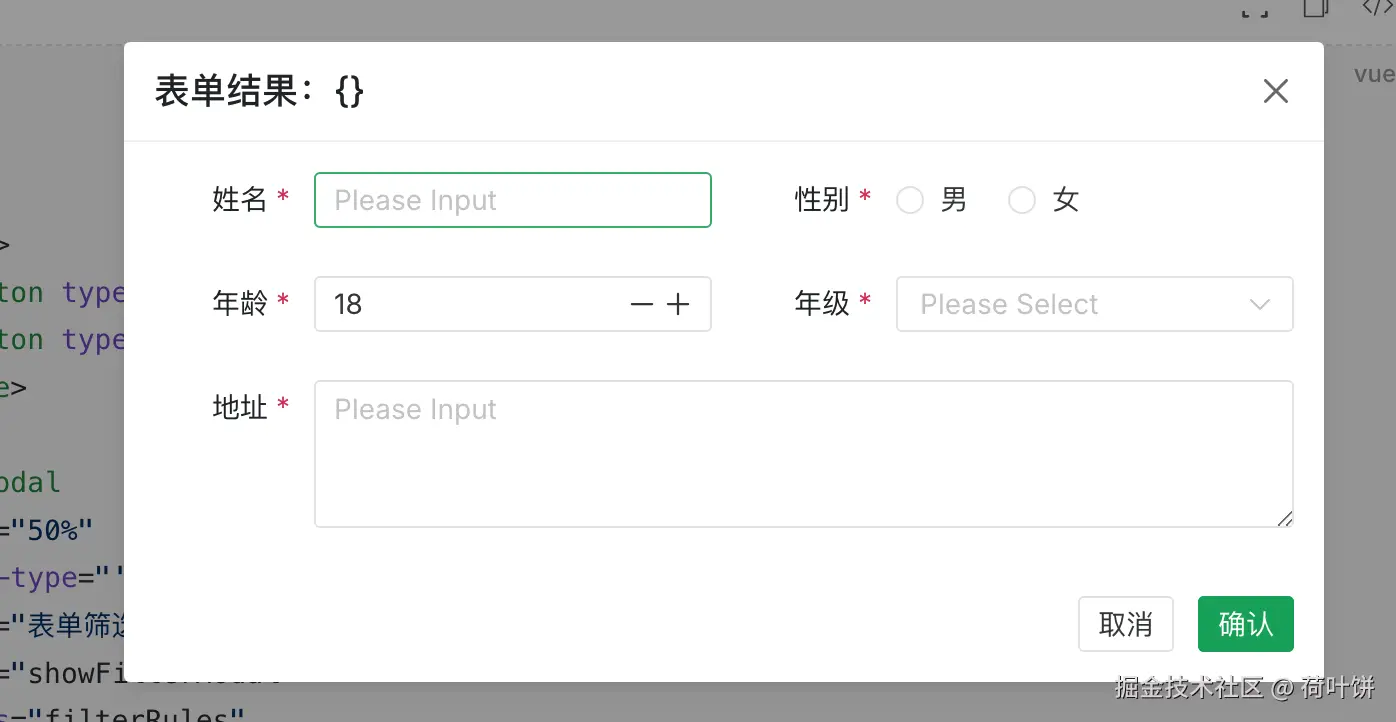Click the 地址 textarea resize handle
The width and height of the screenshot is (1396, 722).
tap(1284, 518)
